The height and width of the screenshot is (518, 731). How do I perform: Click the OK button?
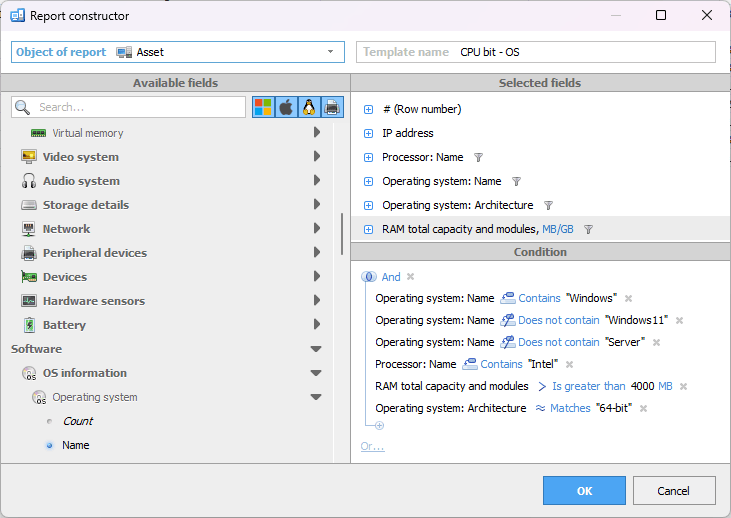tap(584, 490)
